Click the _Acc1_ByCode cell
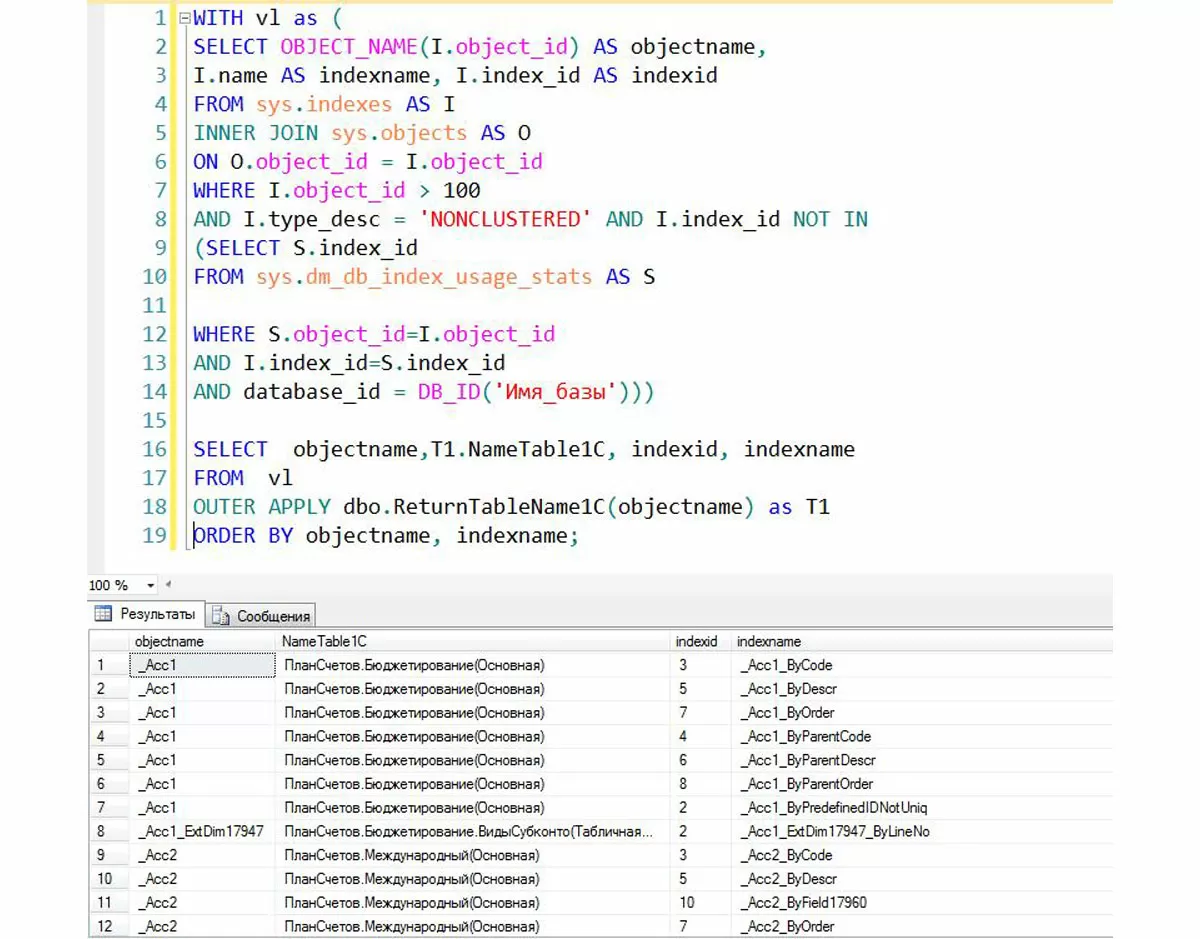Screen dimensions: 1200x939 click(x=920, y=665)
